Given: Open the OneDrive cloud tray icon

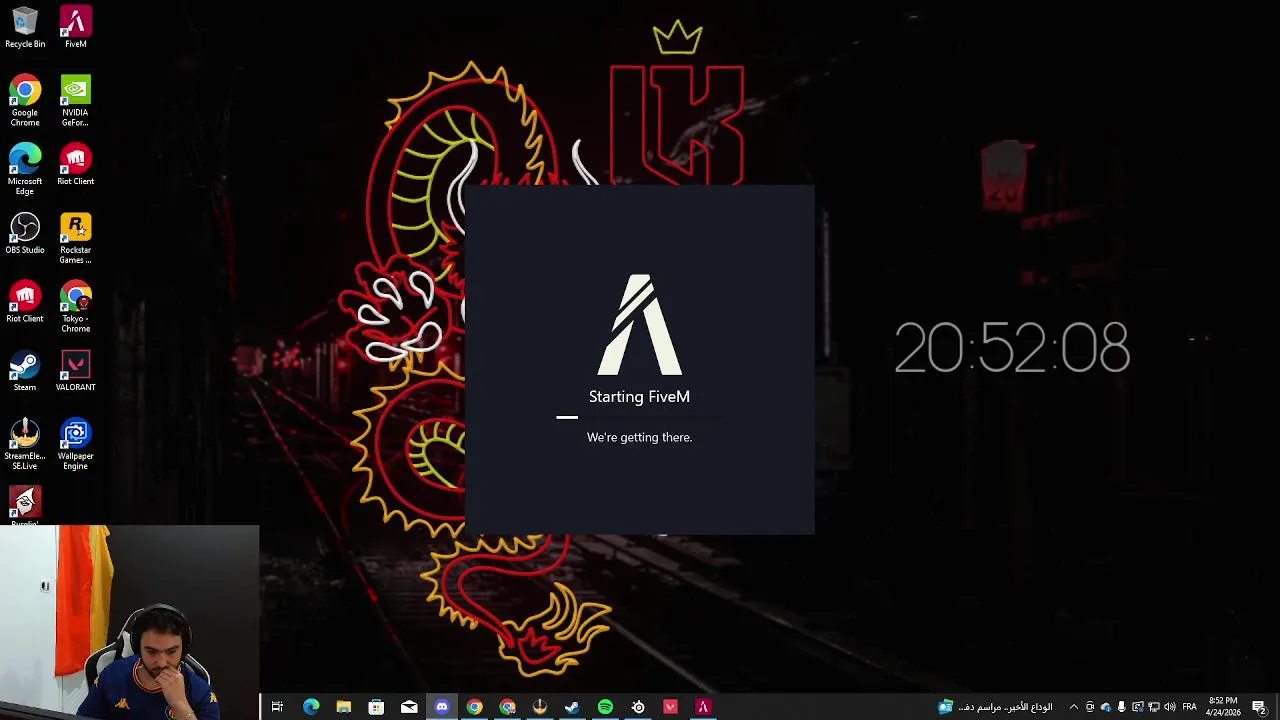Looking at the screenshot, I should 1105,707.
